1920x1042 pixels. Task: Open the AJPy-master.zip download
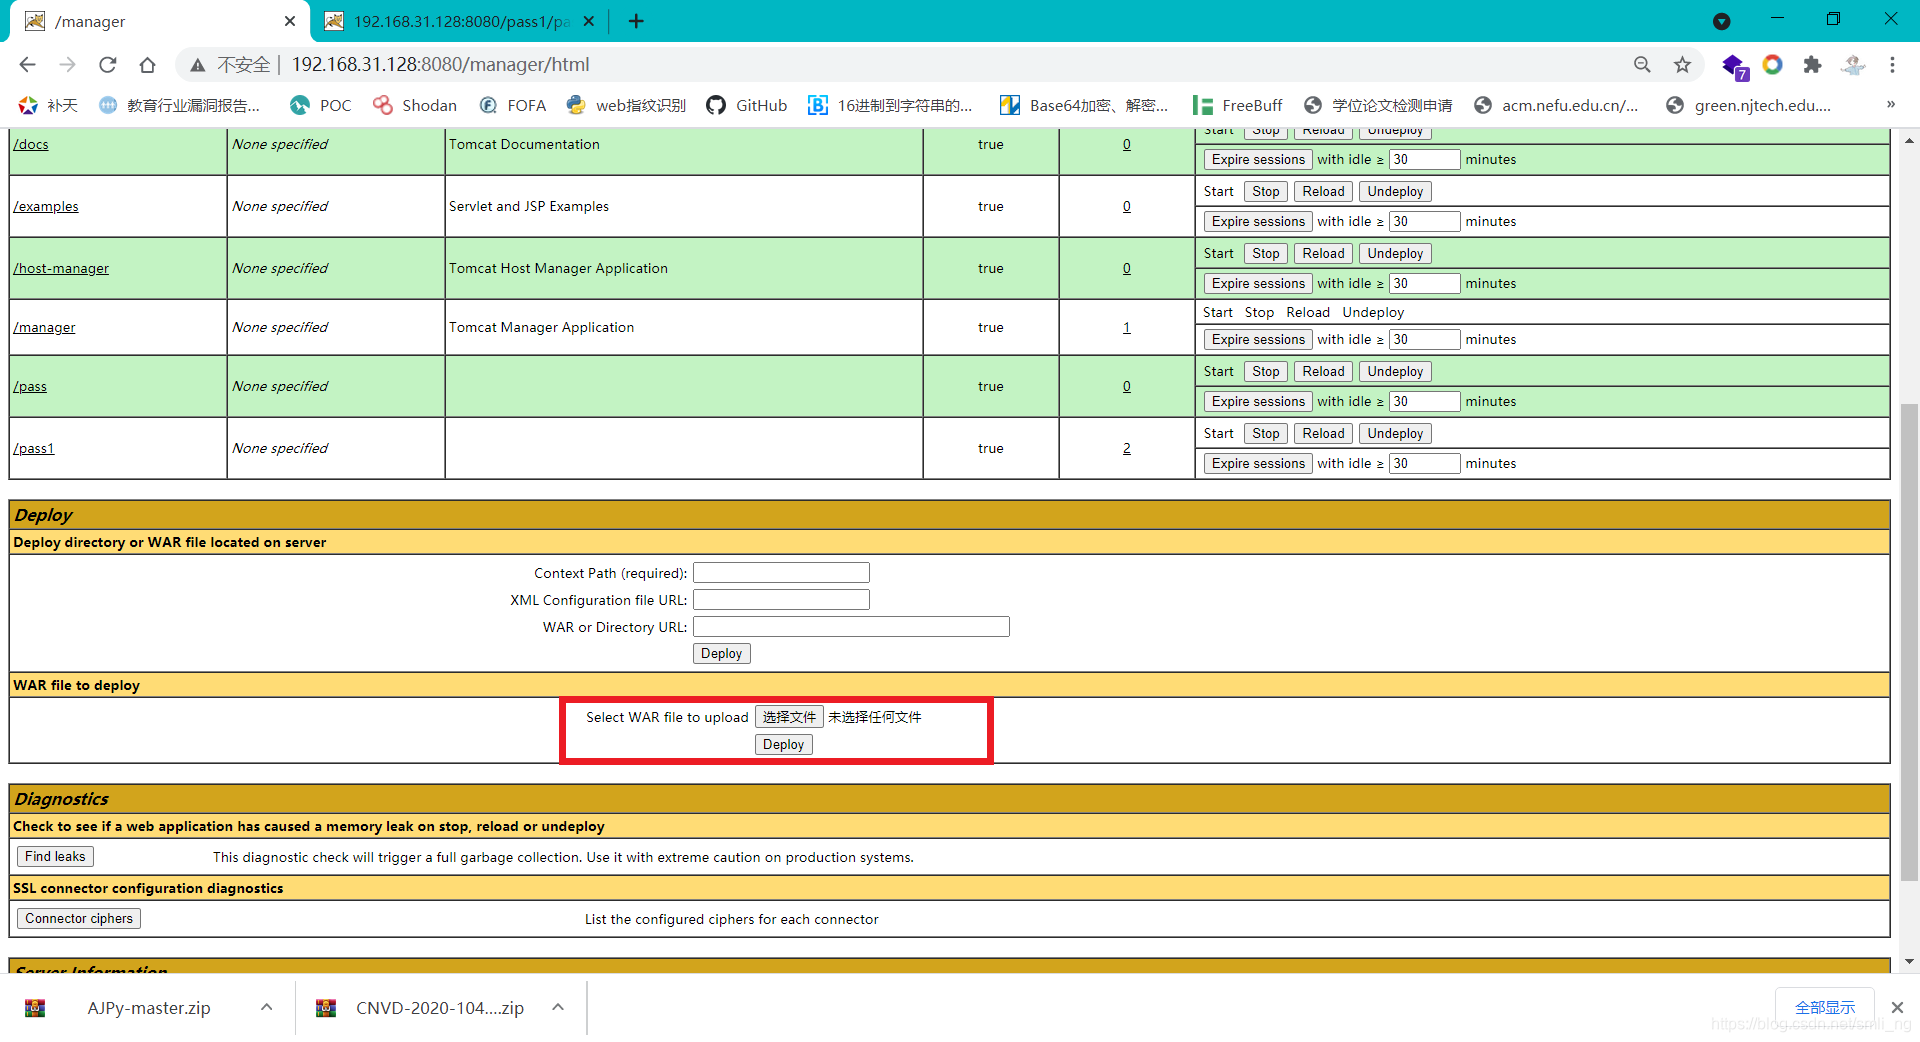(x=148, y=1007)
